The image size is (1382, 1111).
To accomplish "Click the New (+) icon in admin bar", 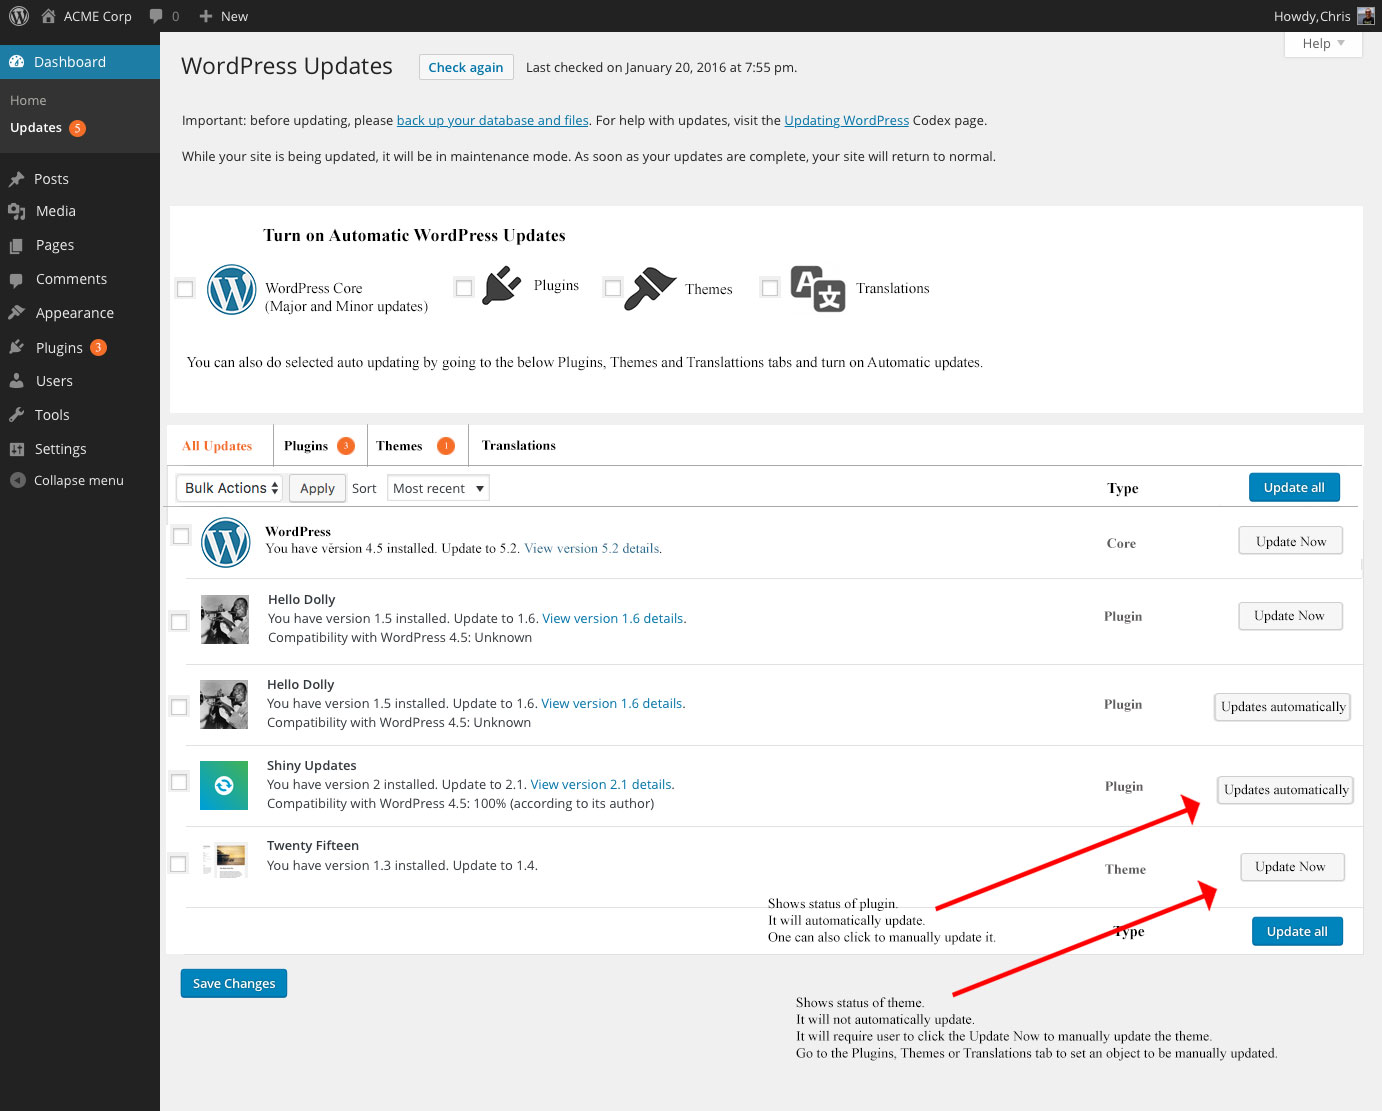I will [x=205, y=15].
